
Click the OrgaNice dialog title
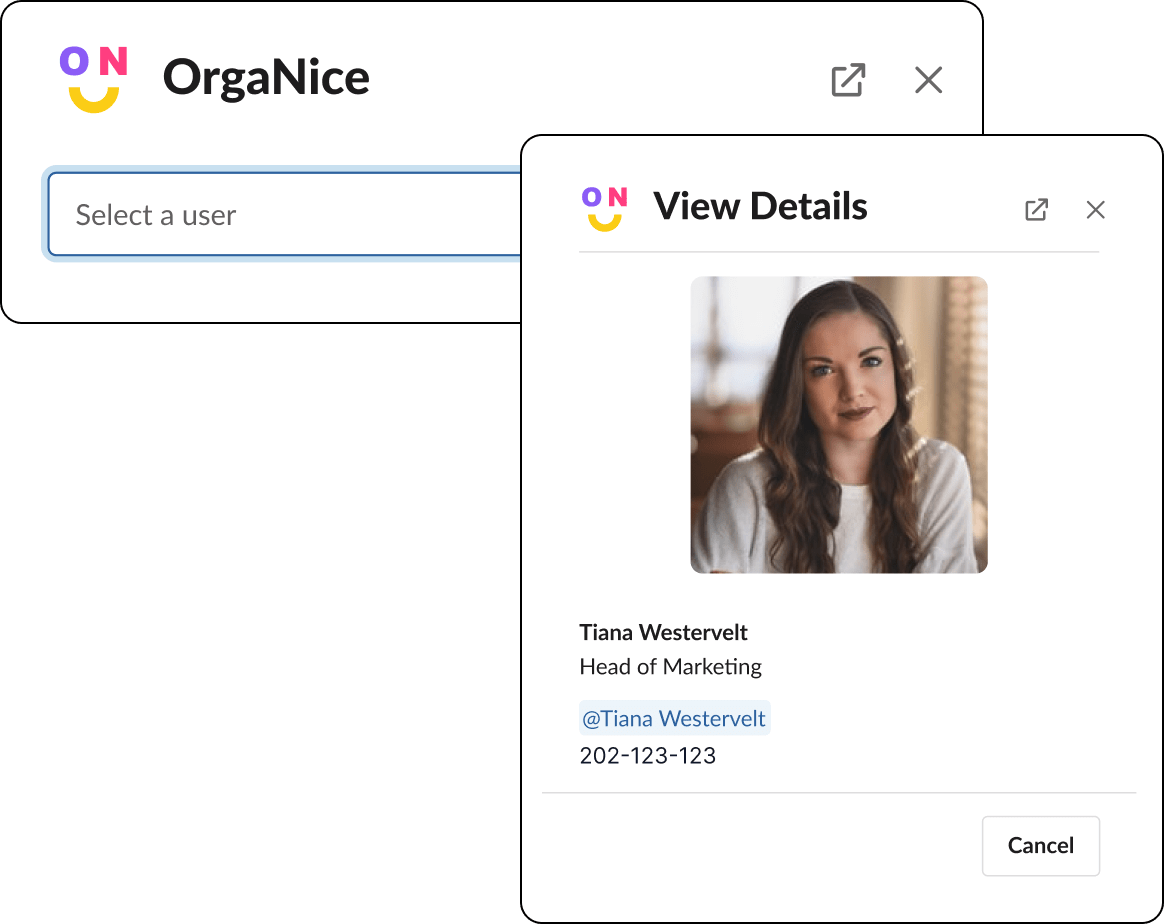[x=266, y=76]
